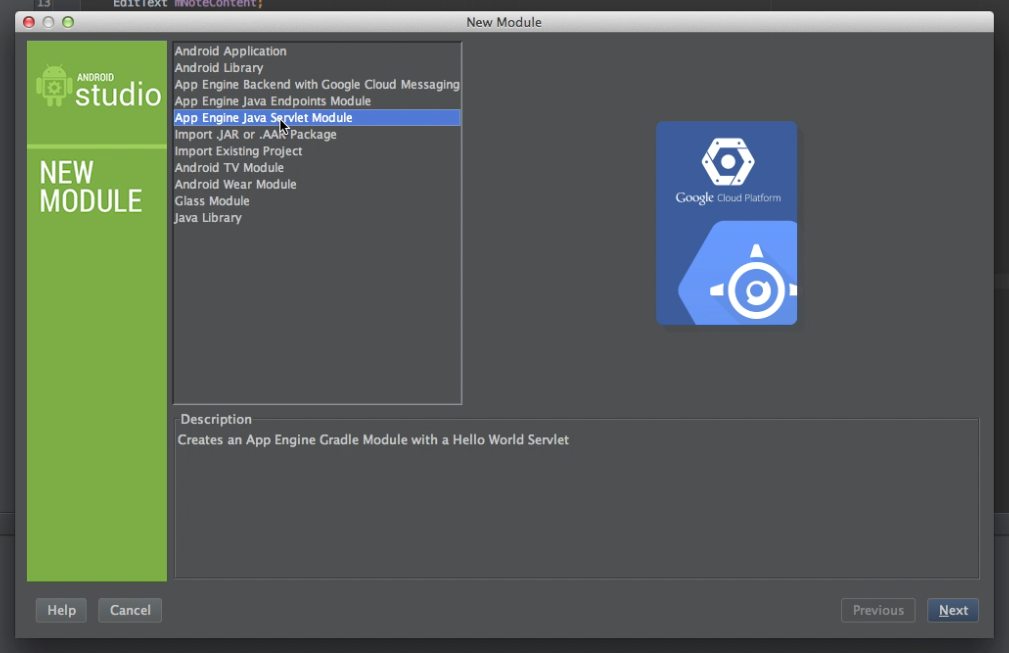Close the New Module window
1009x653 pixels.
click(x=29, y=22)
